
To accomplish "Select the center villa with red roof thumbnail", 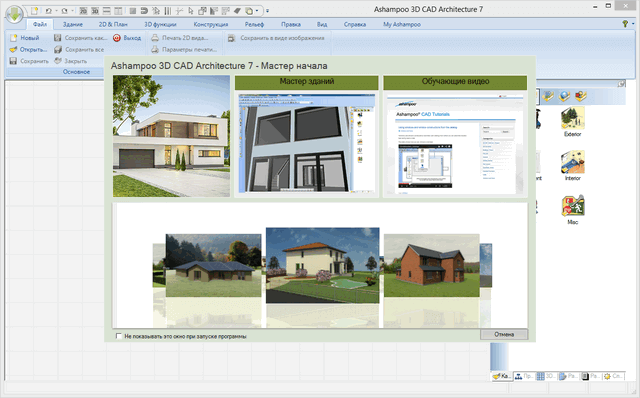I will 322,265.
